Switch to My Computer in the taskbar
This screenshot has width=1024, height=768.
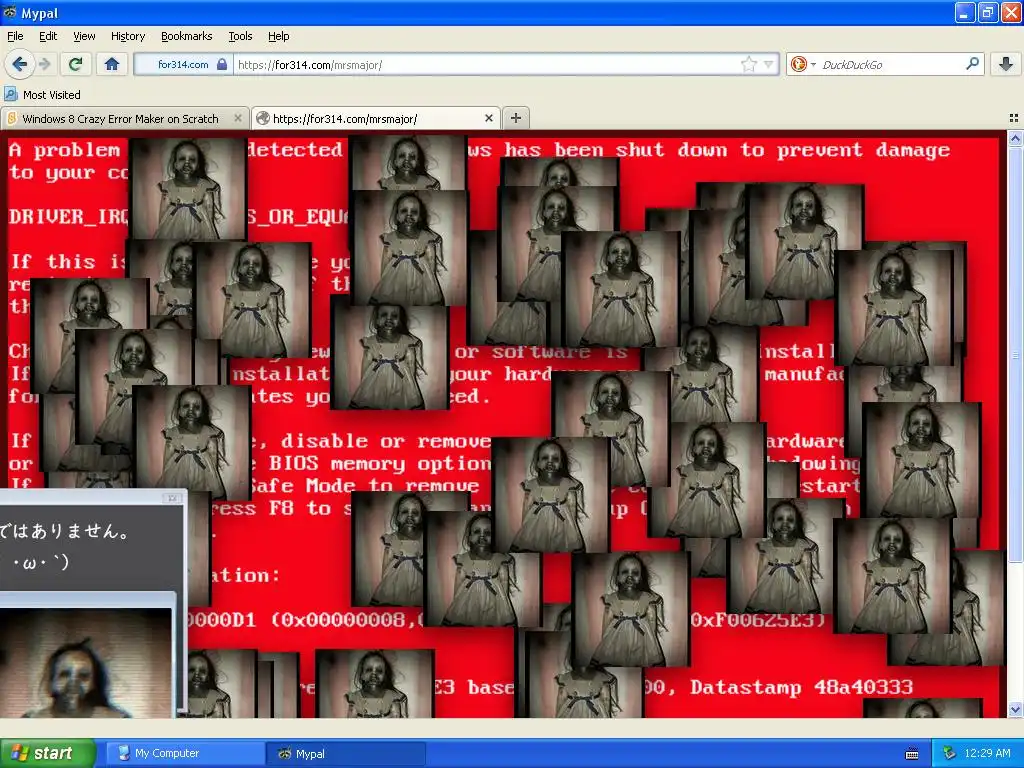[x=185, y=753]
